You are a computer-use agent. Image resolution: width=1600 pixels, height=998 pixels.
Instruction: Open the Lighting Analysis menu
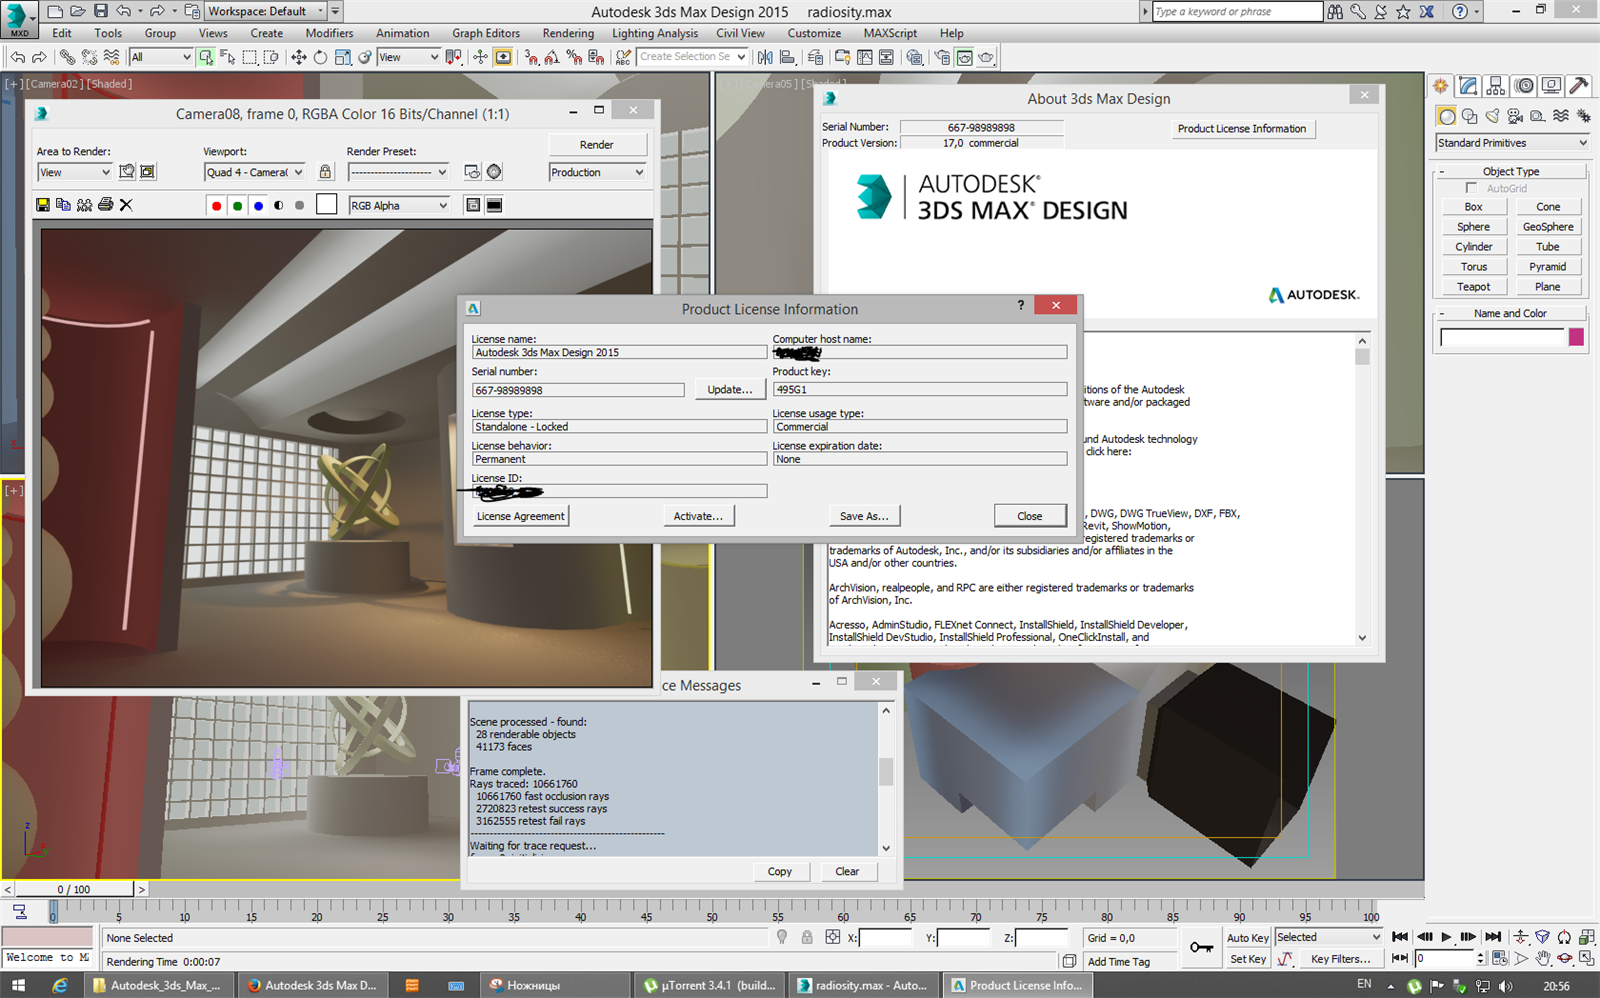pos(655,33)
